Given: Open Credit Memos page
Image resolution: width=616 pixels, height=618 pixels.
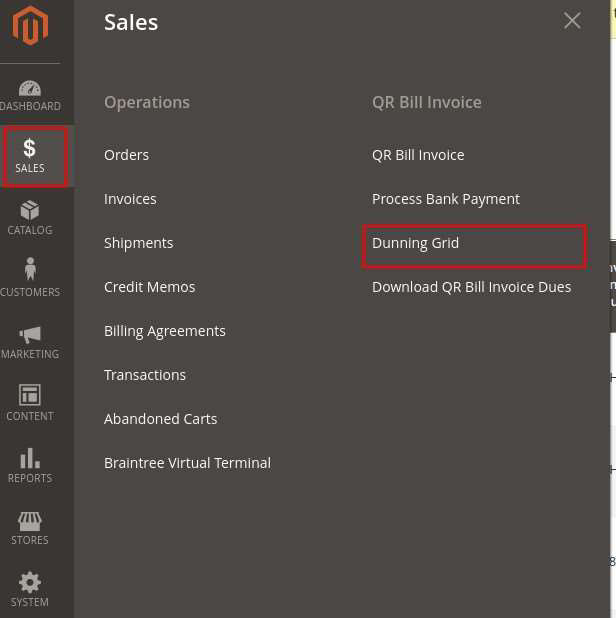Looking at the screenshot, I should pos(149,287).
